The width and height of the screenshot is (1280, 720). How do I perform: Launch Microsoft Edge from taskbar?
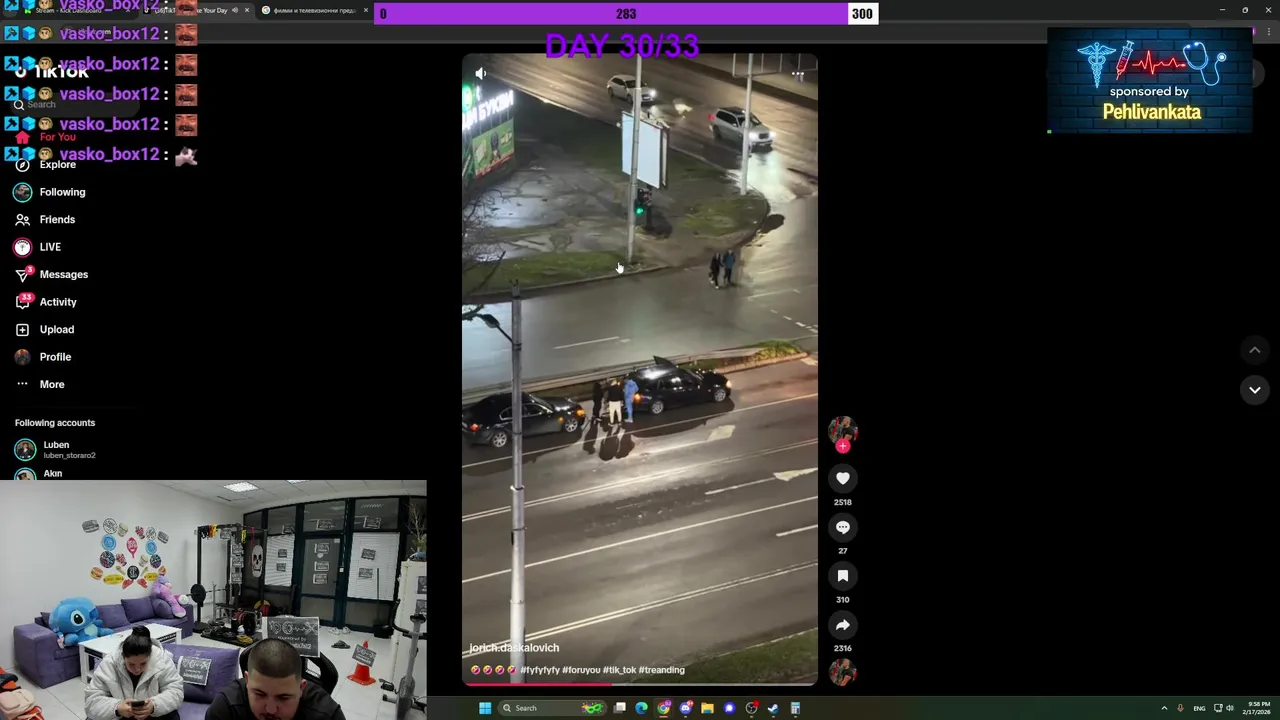(x=642, y=708)
